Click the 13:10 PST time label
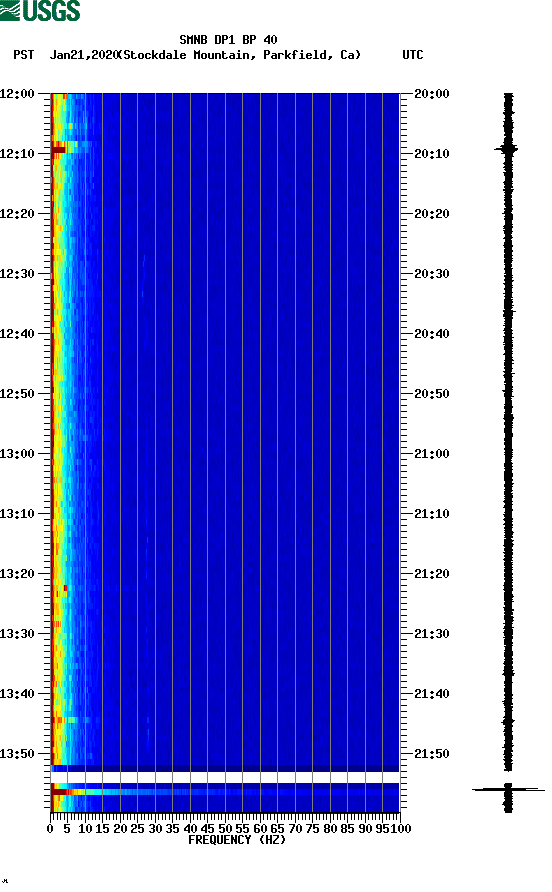The height and width of the screenshot is (892, 552). (x=17, y=514)
